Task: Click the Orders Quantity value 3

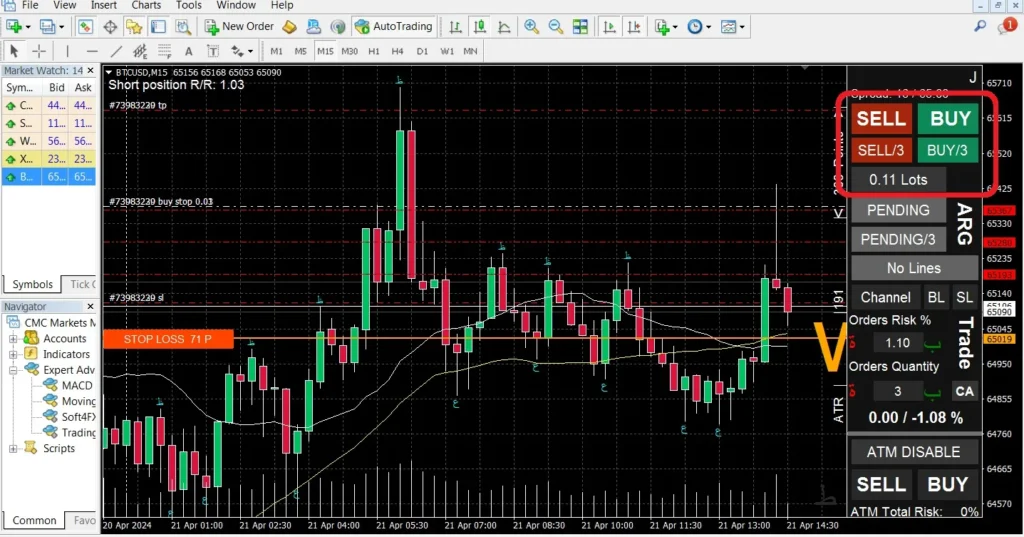Action: [897, 391]
